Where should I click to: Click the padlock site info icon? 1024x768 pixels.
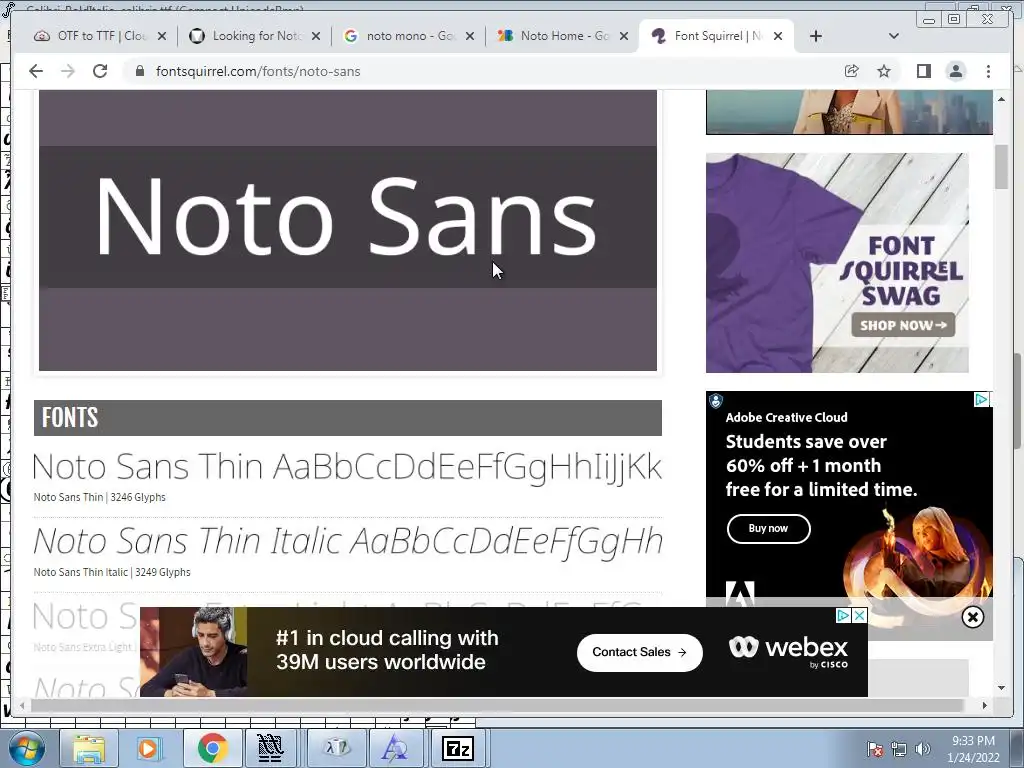coord(139,71)
